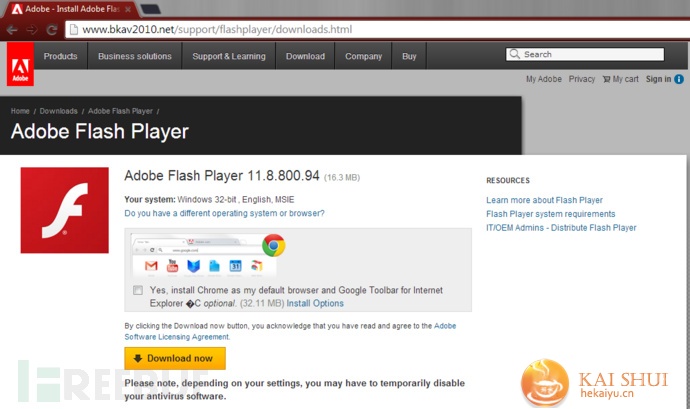Click the YouTube icon in the Chrome preview

pyautogui.click(x=172, y=265)
